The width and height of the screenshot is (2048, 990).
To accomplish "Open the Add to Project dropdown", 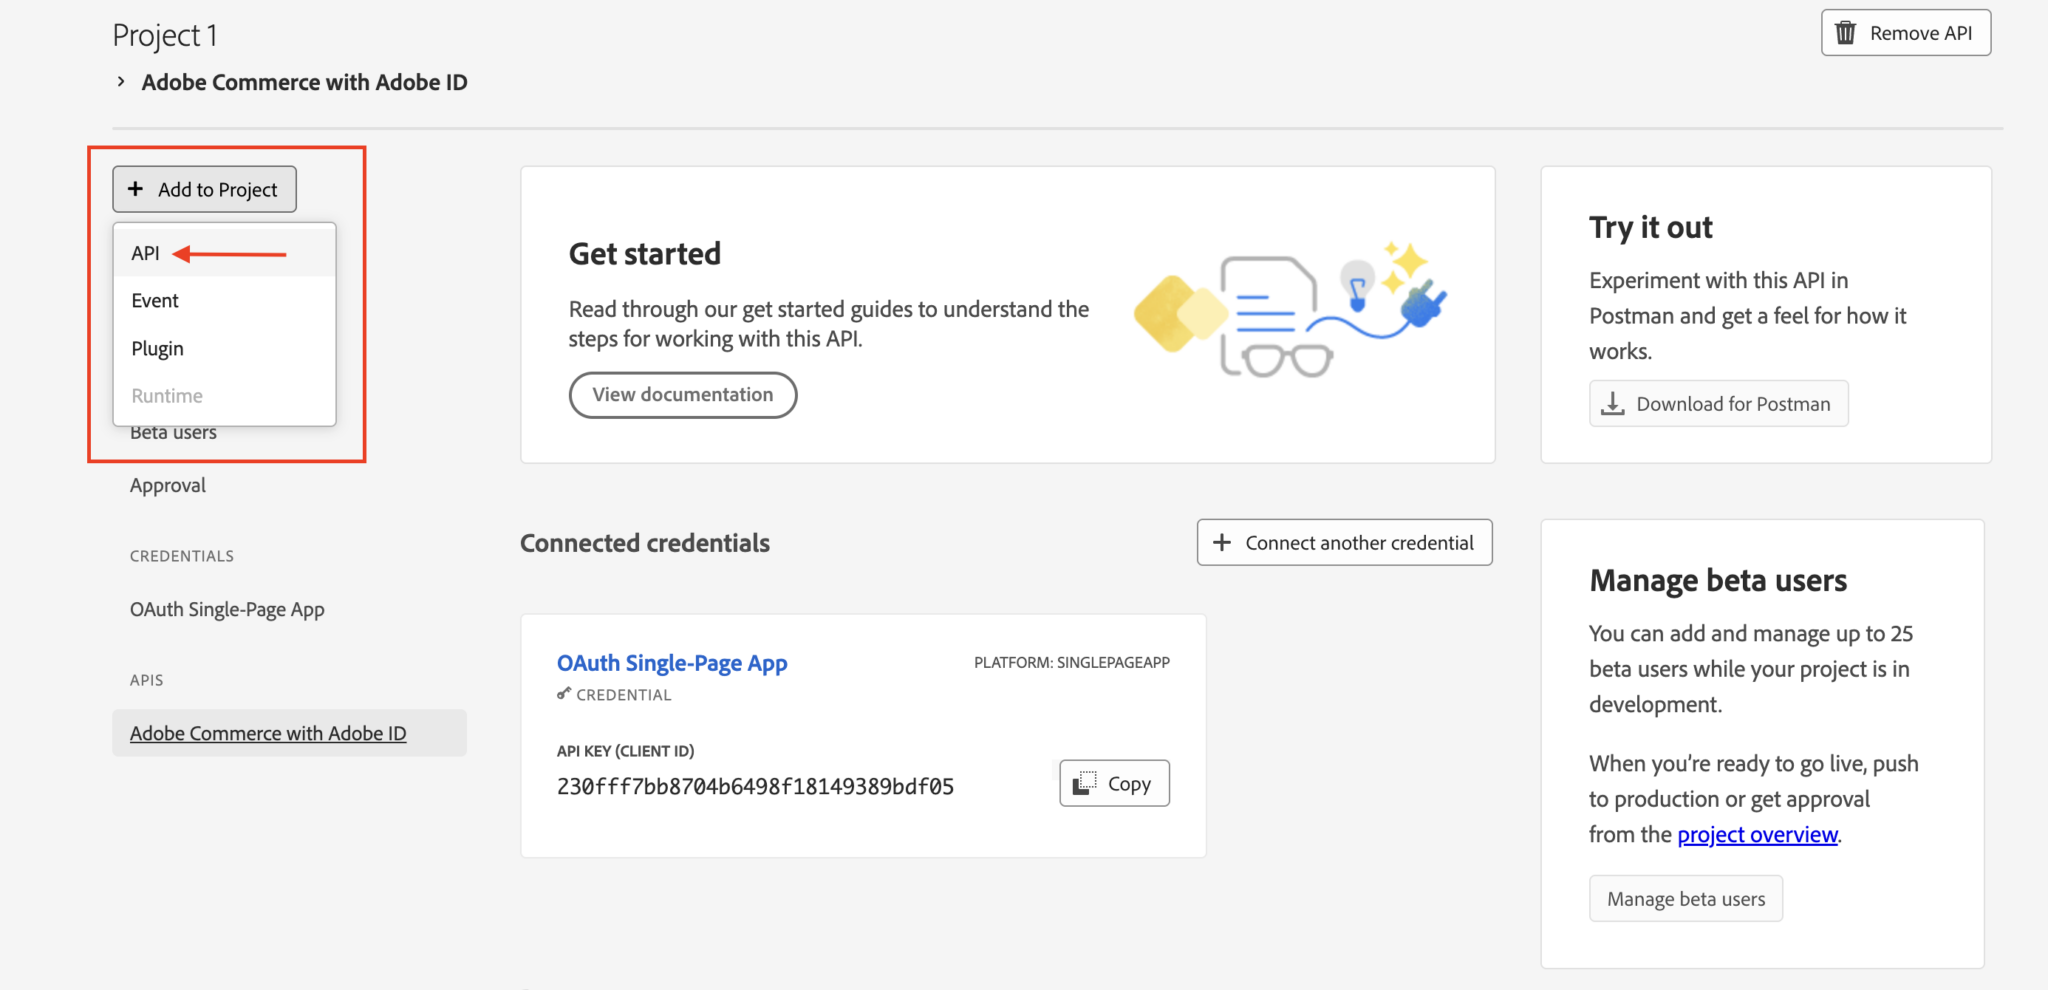I will click(x=204, y=189).
